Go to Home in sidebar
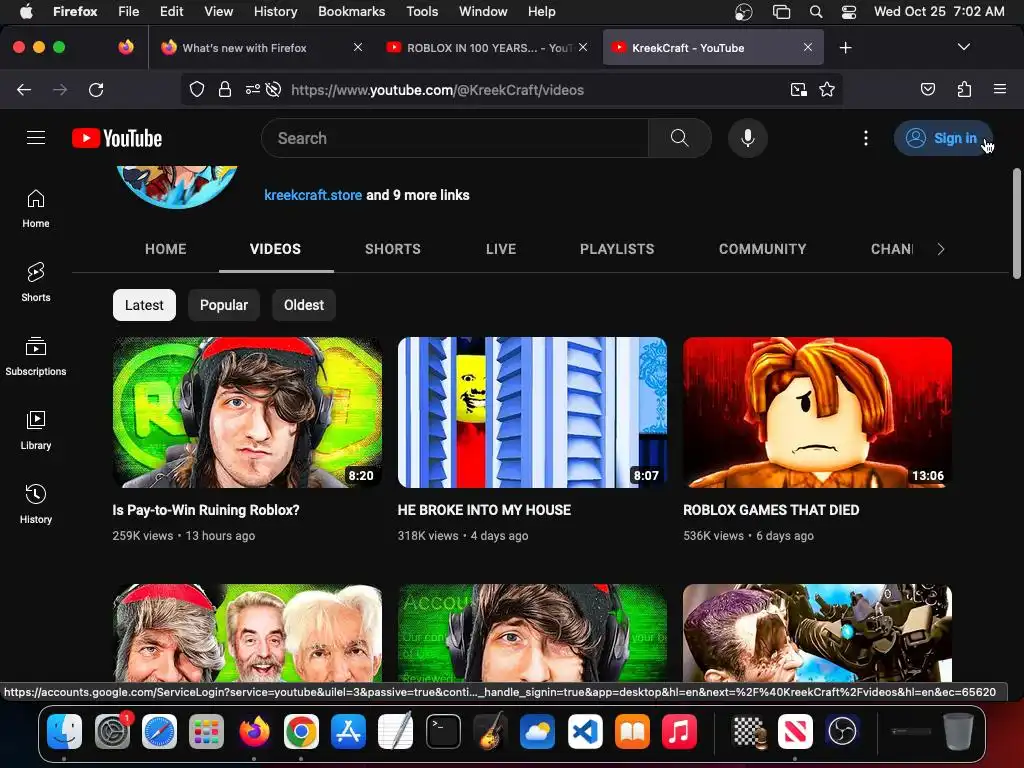 tap(36, 209)
